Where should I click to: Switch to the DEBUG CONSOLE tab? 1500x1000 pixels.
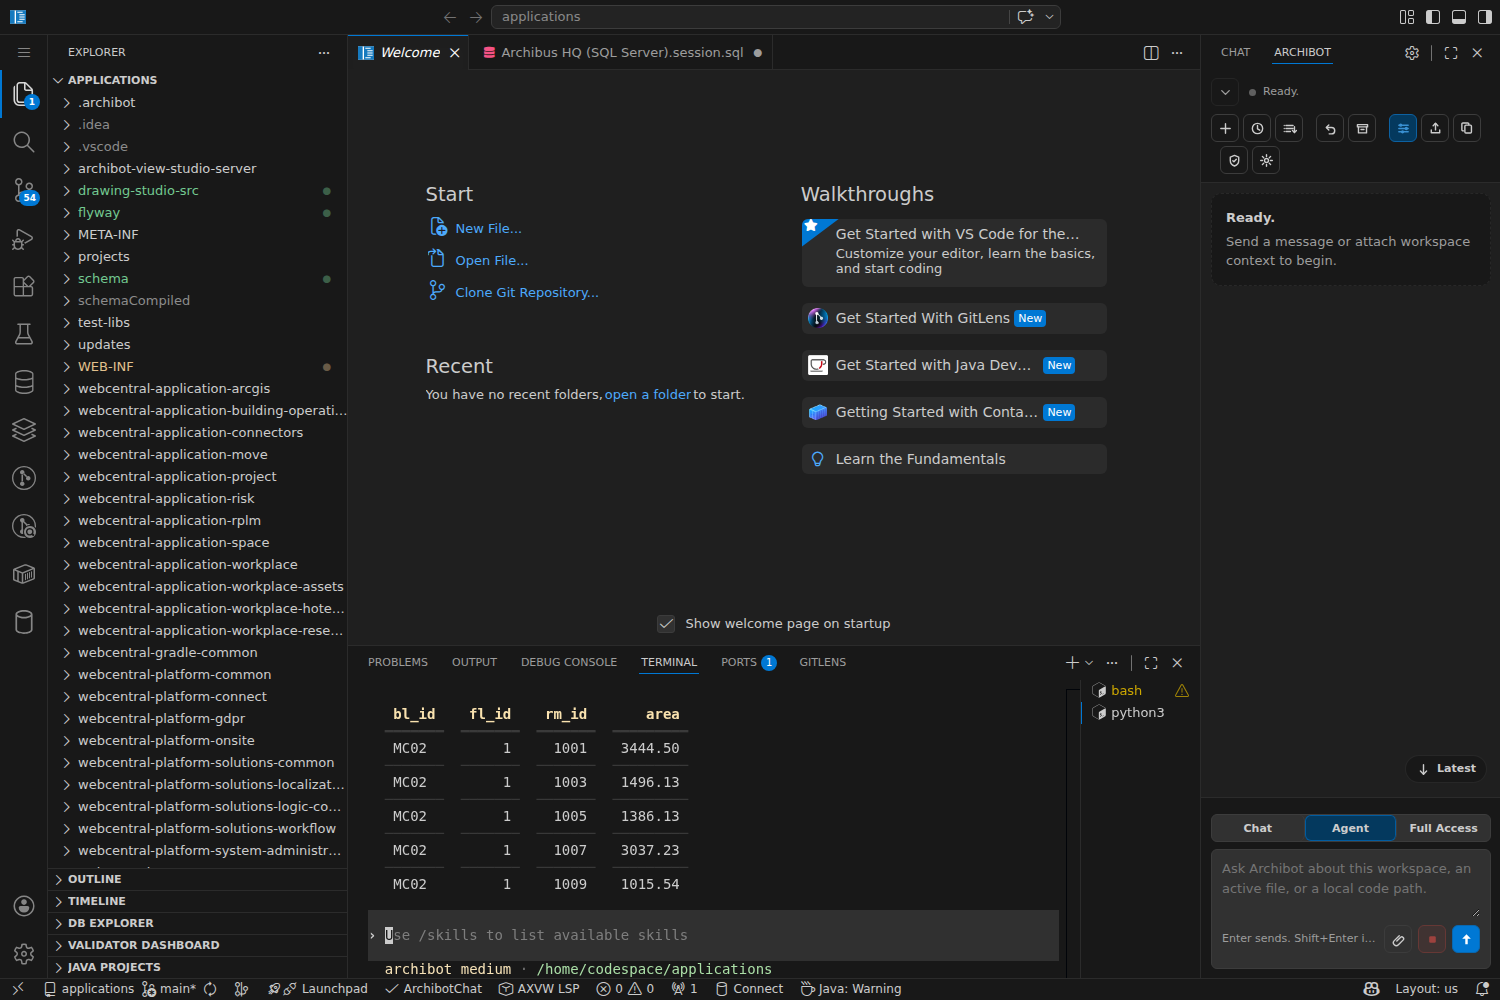tap(569, 663)
